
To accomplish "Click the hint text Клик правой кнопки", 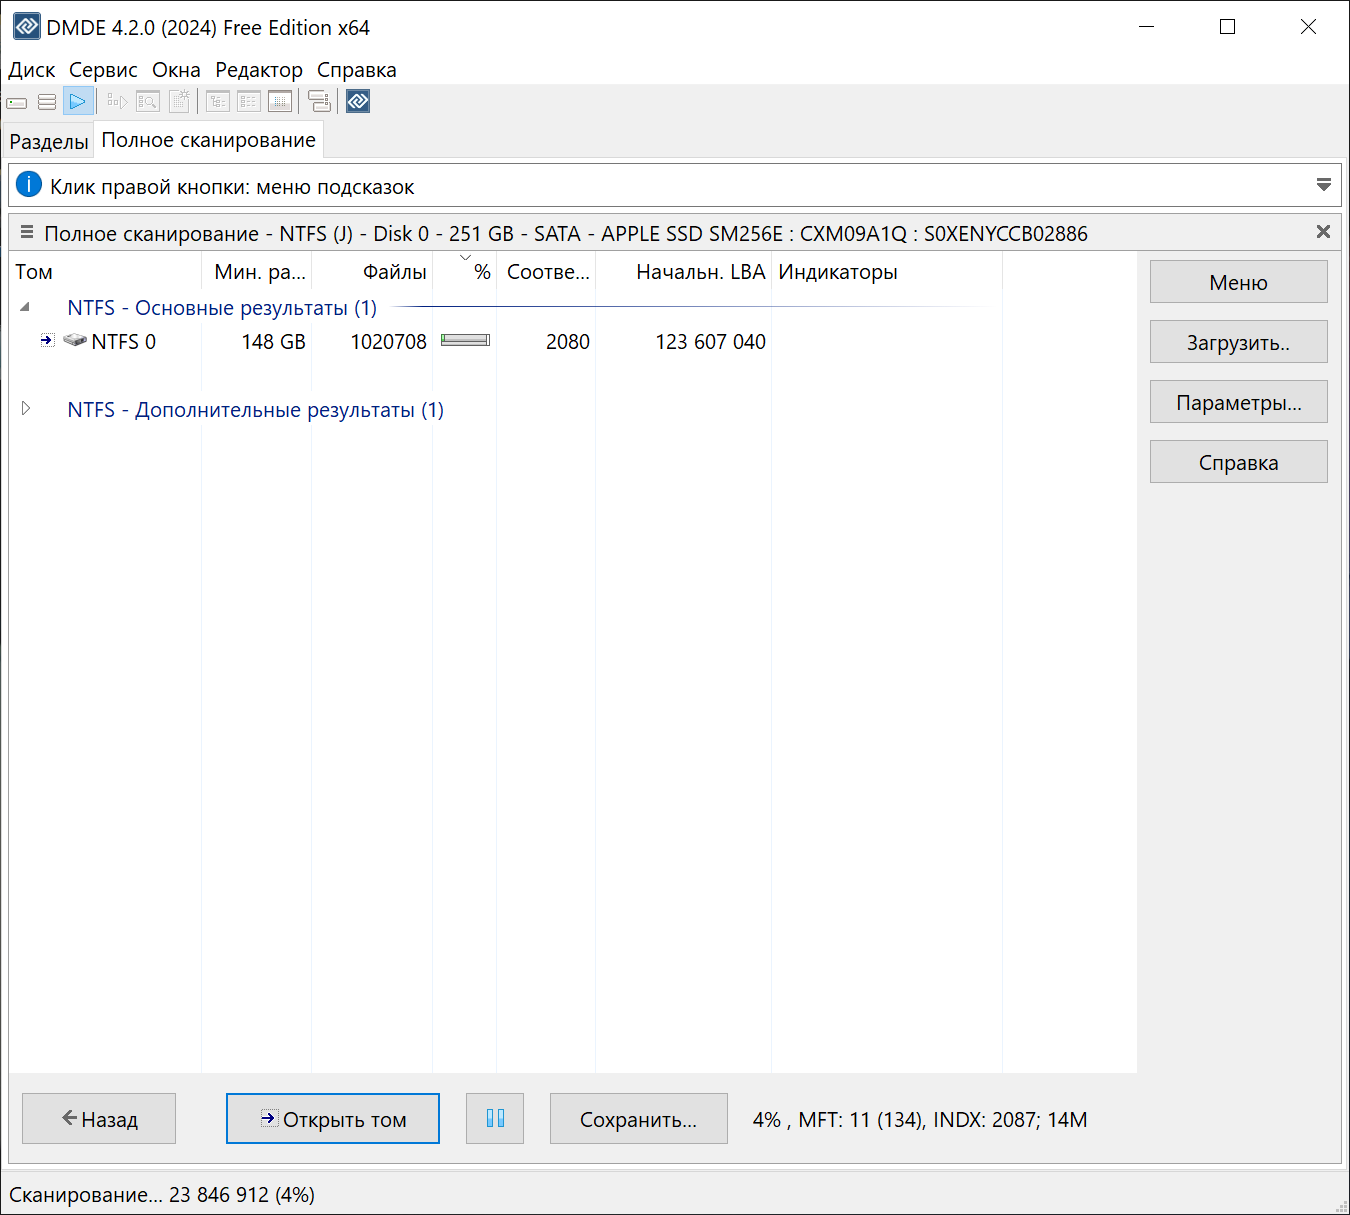I will coord(232,187).
